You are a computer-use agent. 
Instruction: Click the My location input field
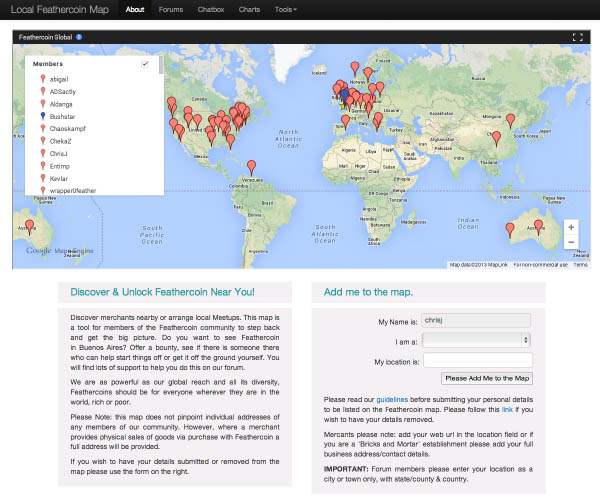tap(478, 360)
